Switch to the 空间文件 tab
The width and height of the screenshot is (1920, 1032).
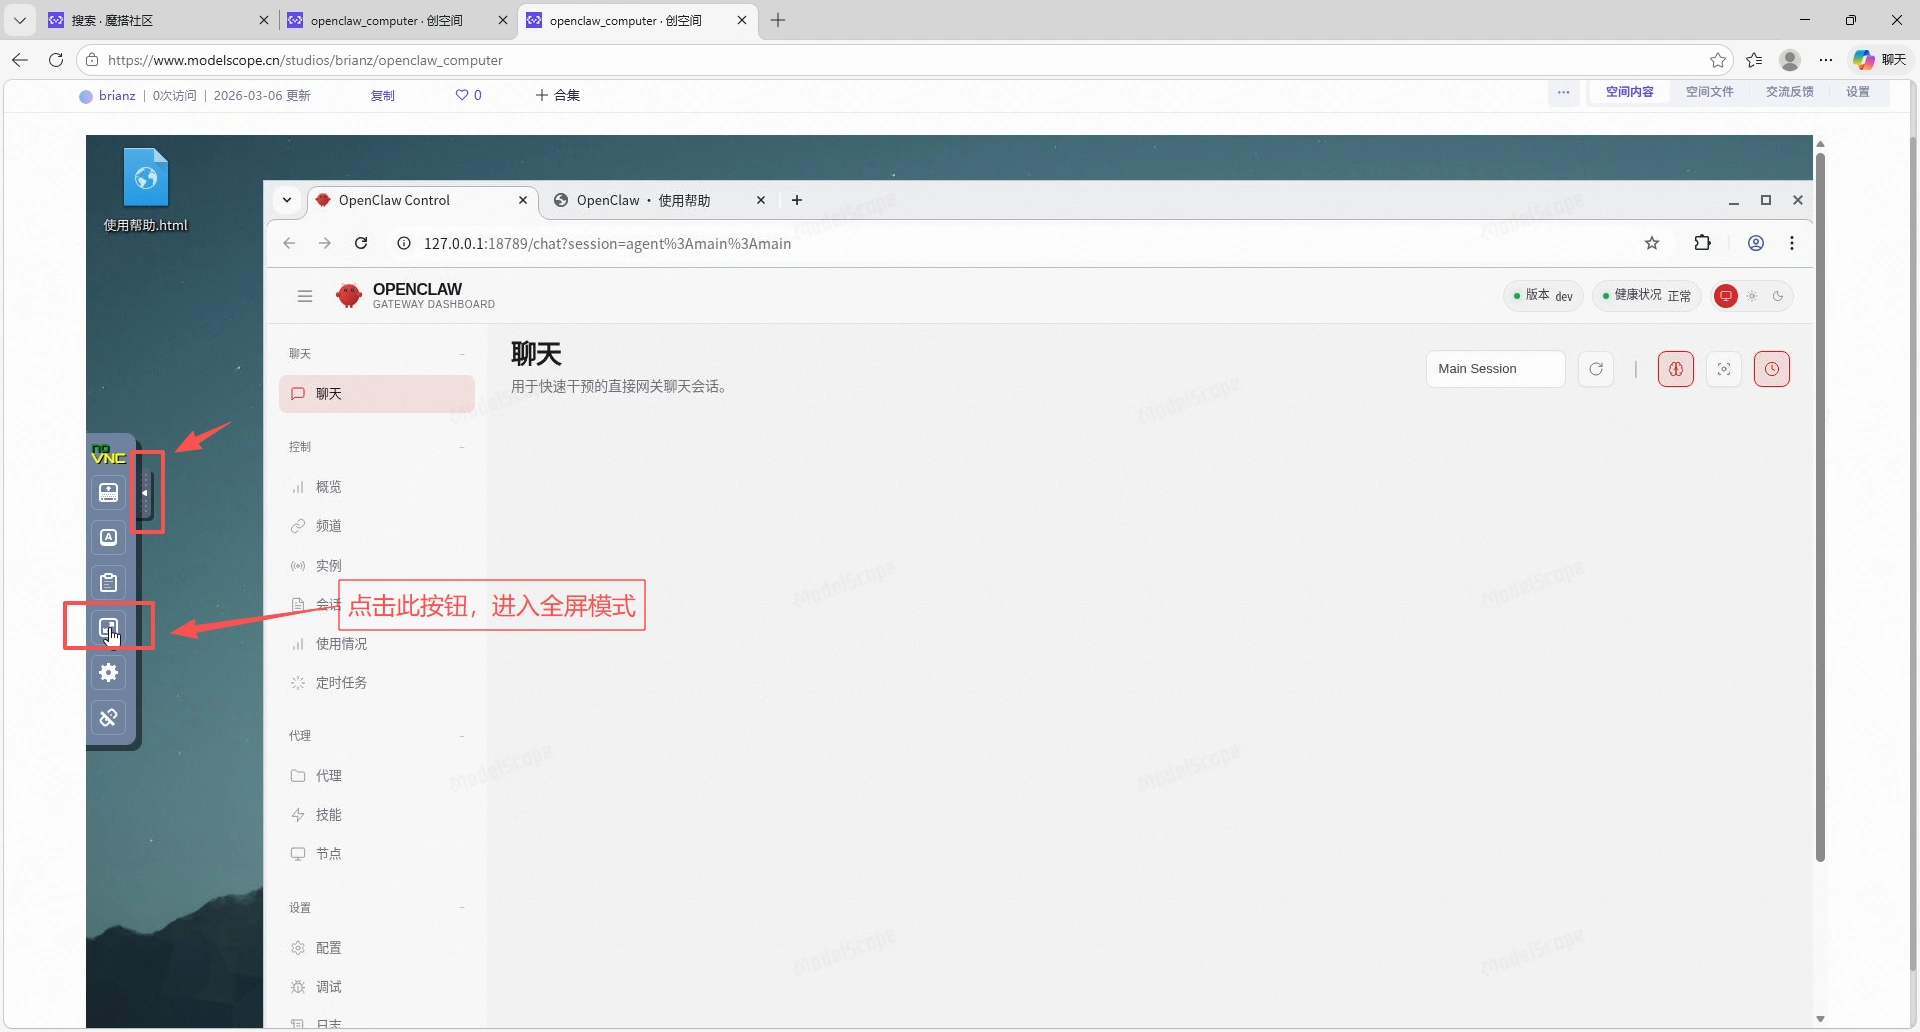pos(1710,92)
